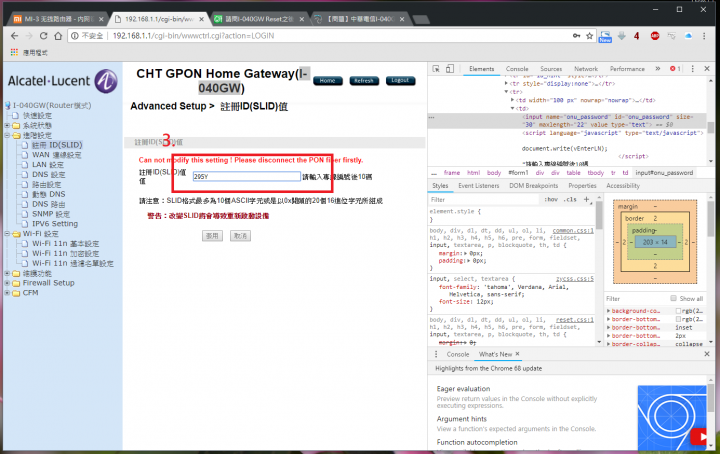Open the extension with New badge
The height and width of the screenshot is (454, 720).
605,37
